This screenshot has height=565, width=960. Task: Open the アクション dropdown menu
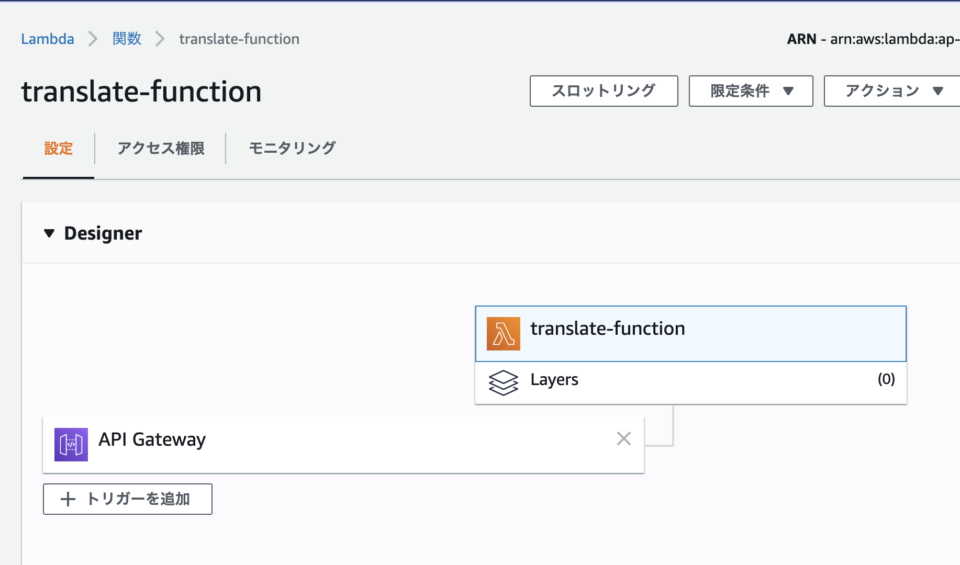tap(892, 91)
